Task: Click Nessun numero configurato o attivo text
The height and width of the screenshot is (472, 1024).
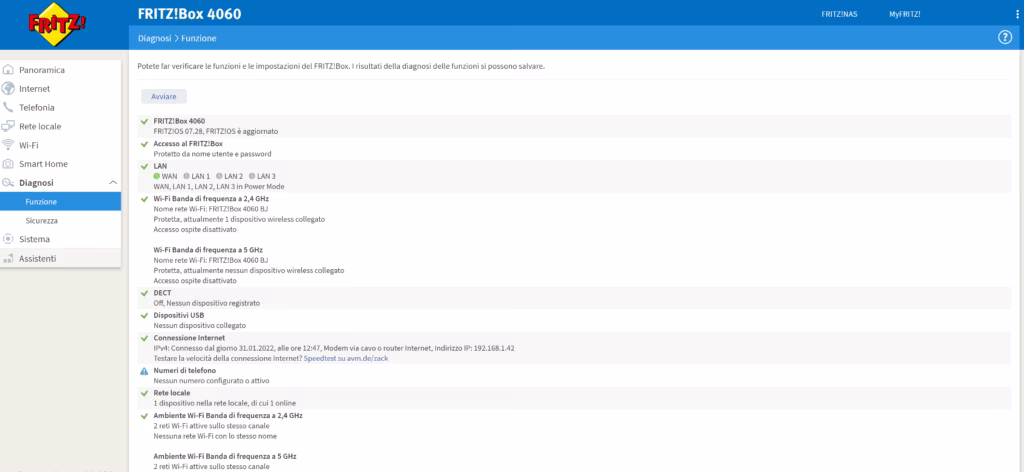Action: click(211, 381)
